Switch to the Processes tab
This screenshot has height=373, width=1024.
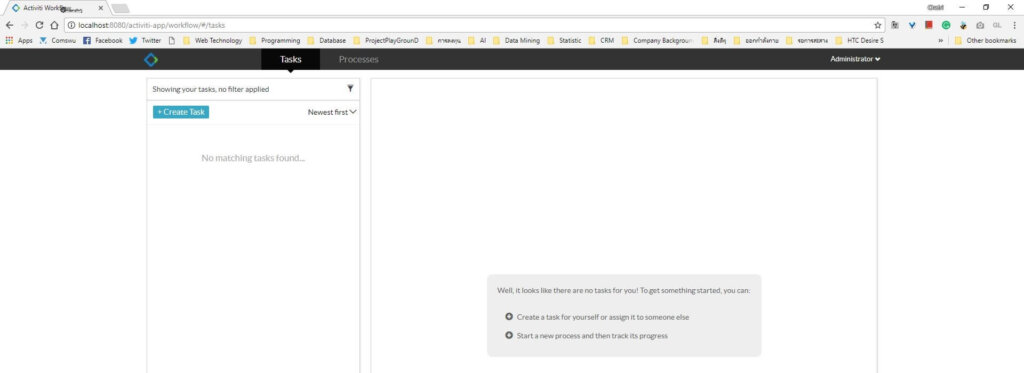coord(359,59)
